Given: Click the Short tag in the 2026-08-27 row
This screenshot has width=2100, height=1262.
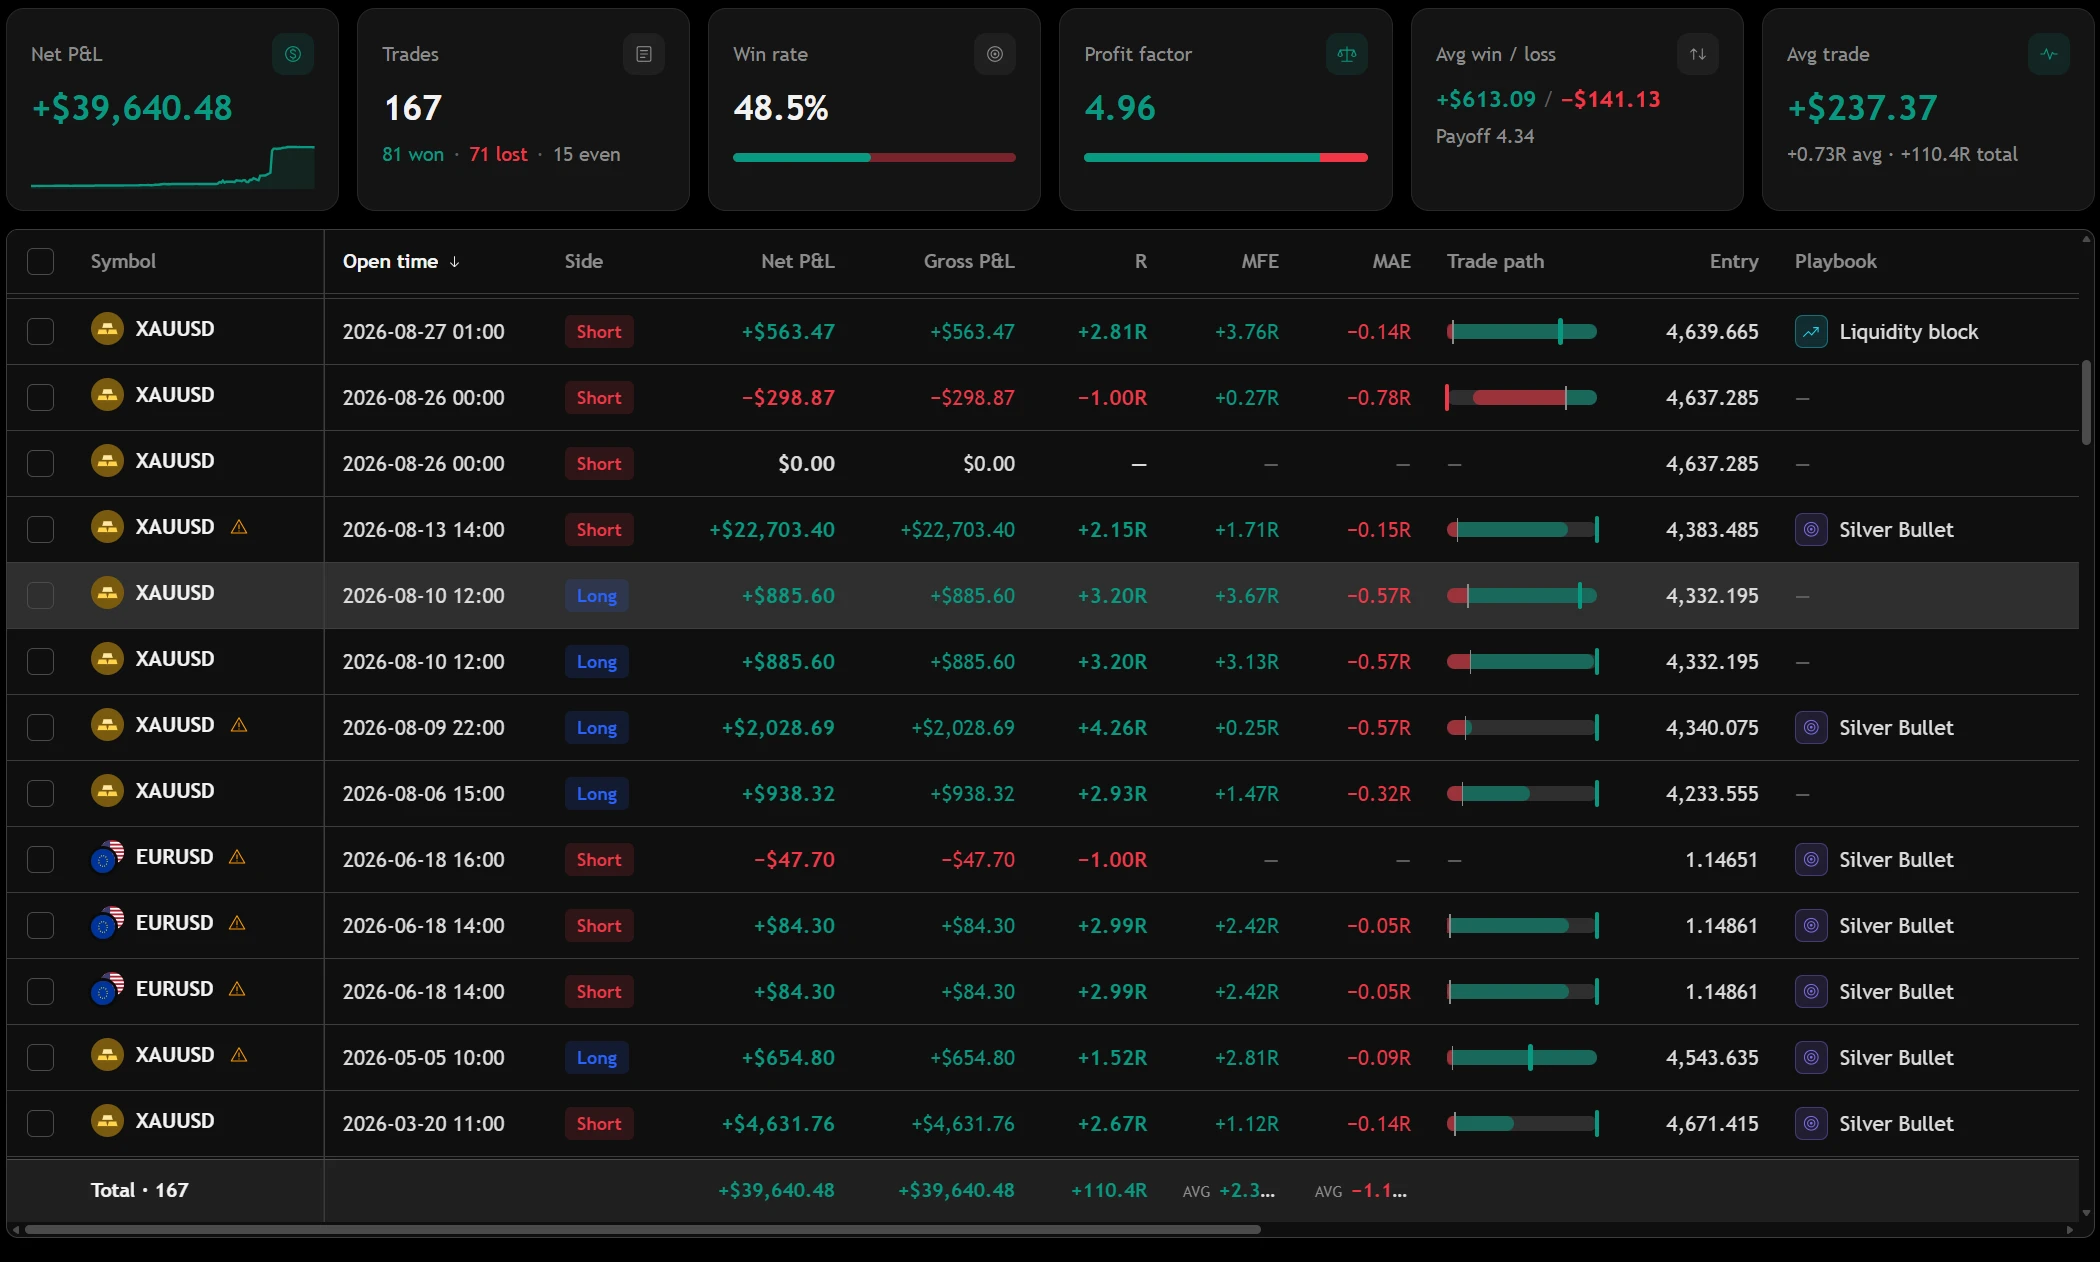Looking at the screenshot, I should 598,332.
